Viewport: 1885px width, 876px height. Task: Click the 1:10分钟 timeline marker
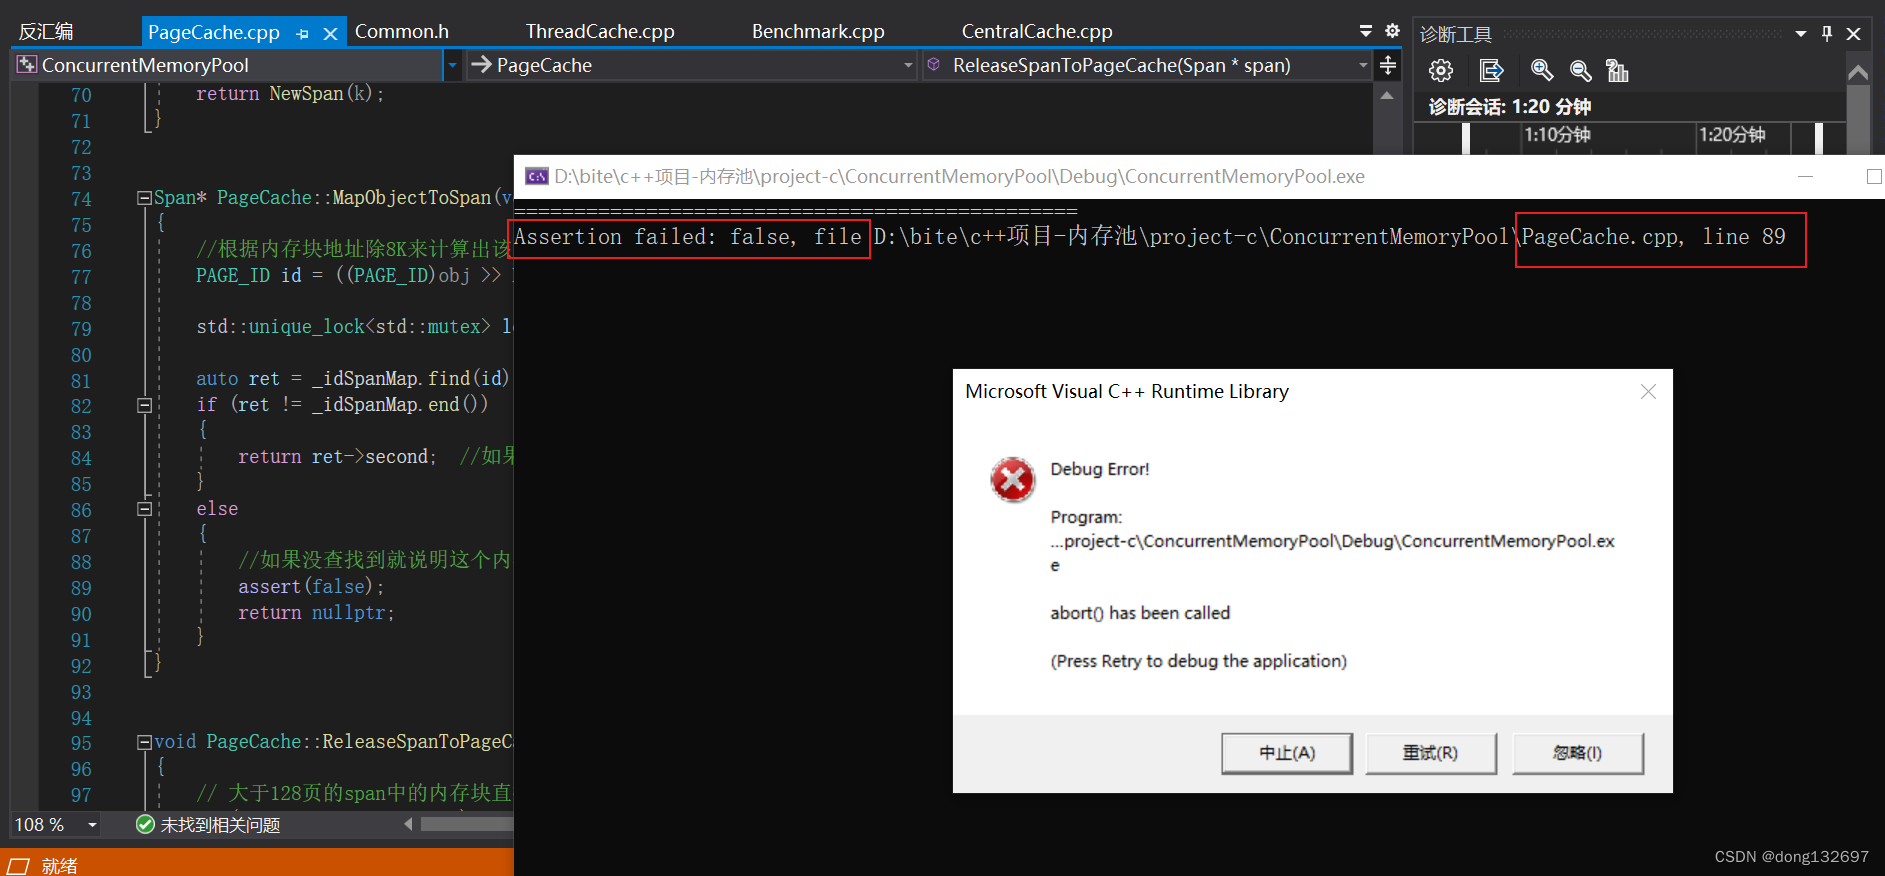(1557, 134)
